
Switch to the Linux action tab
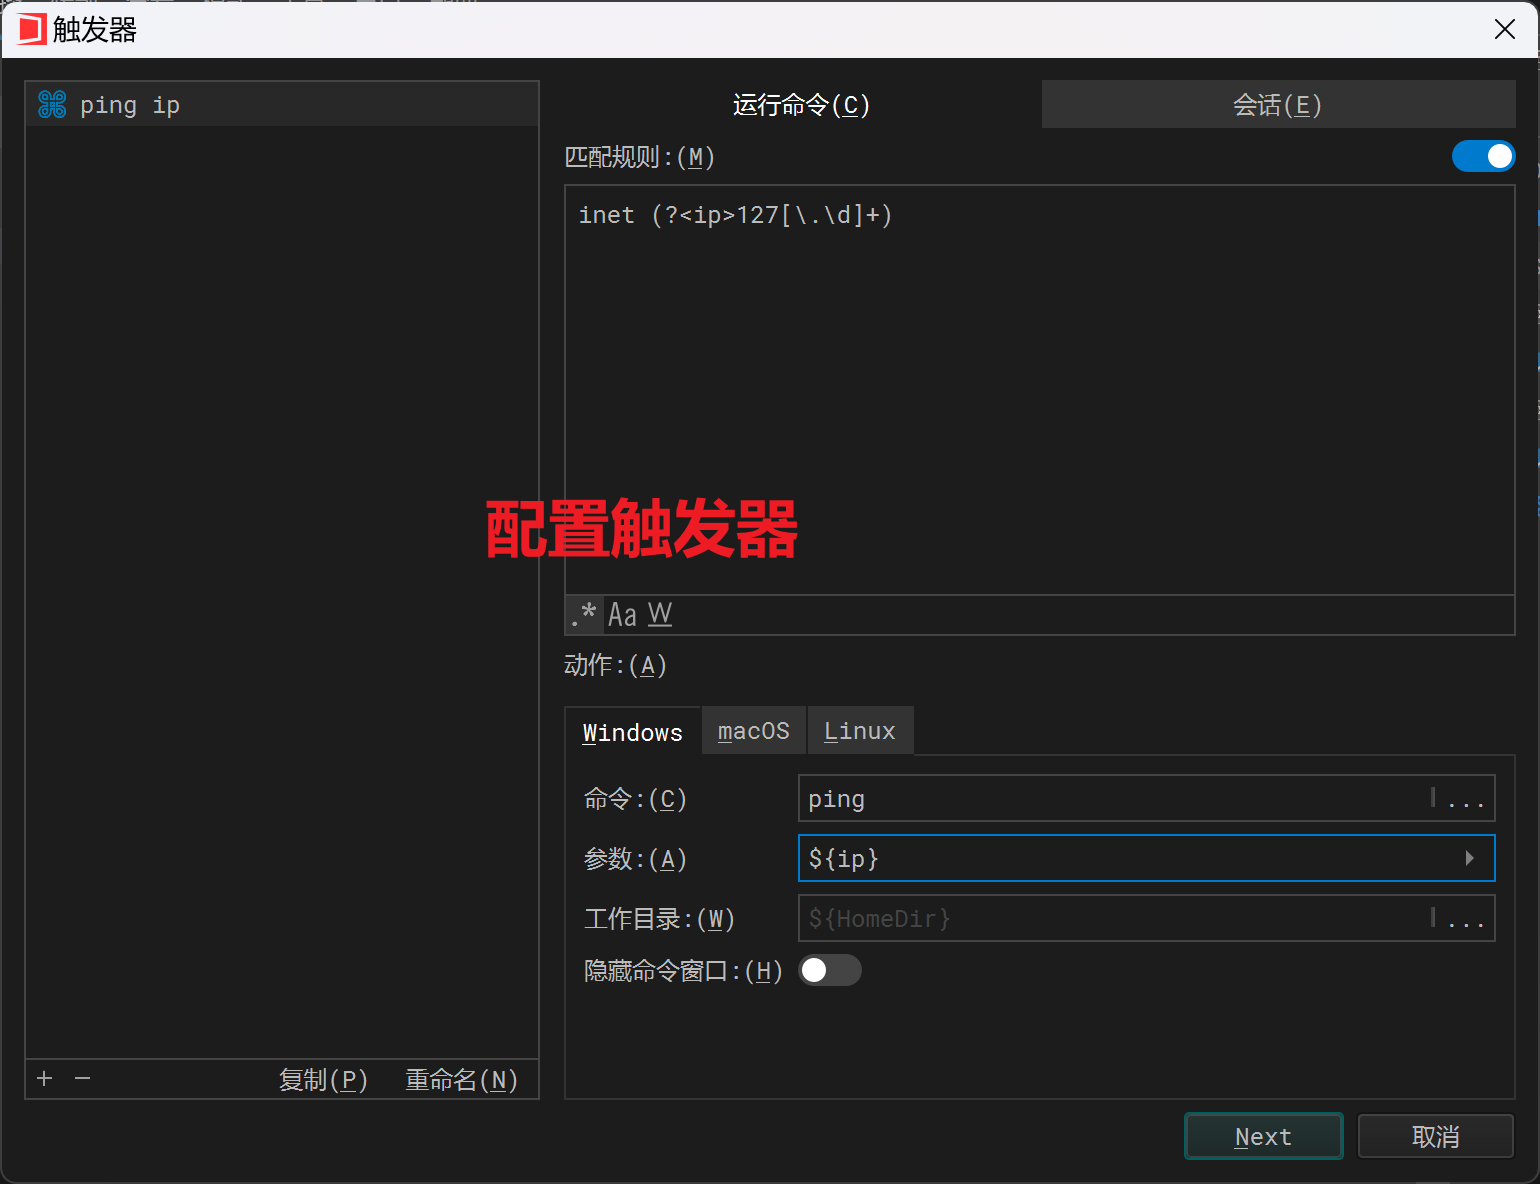[860, 731]
